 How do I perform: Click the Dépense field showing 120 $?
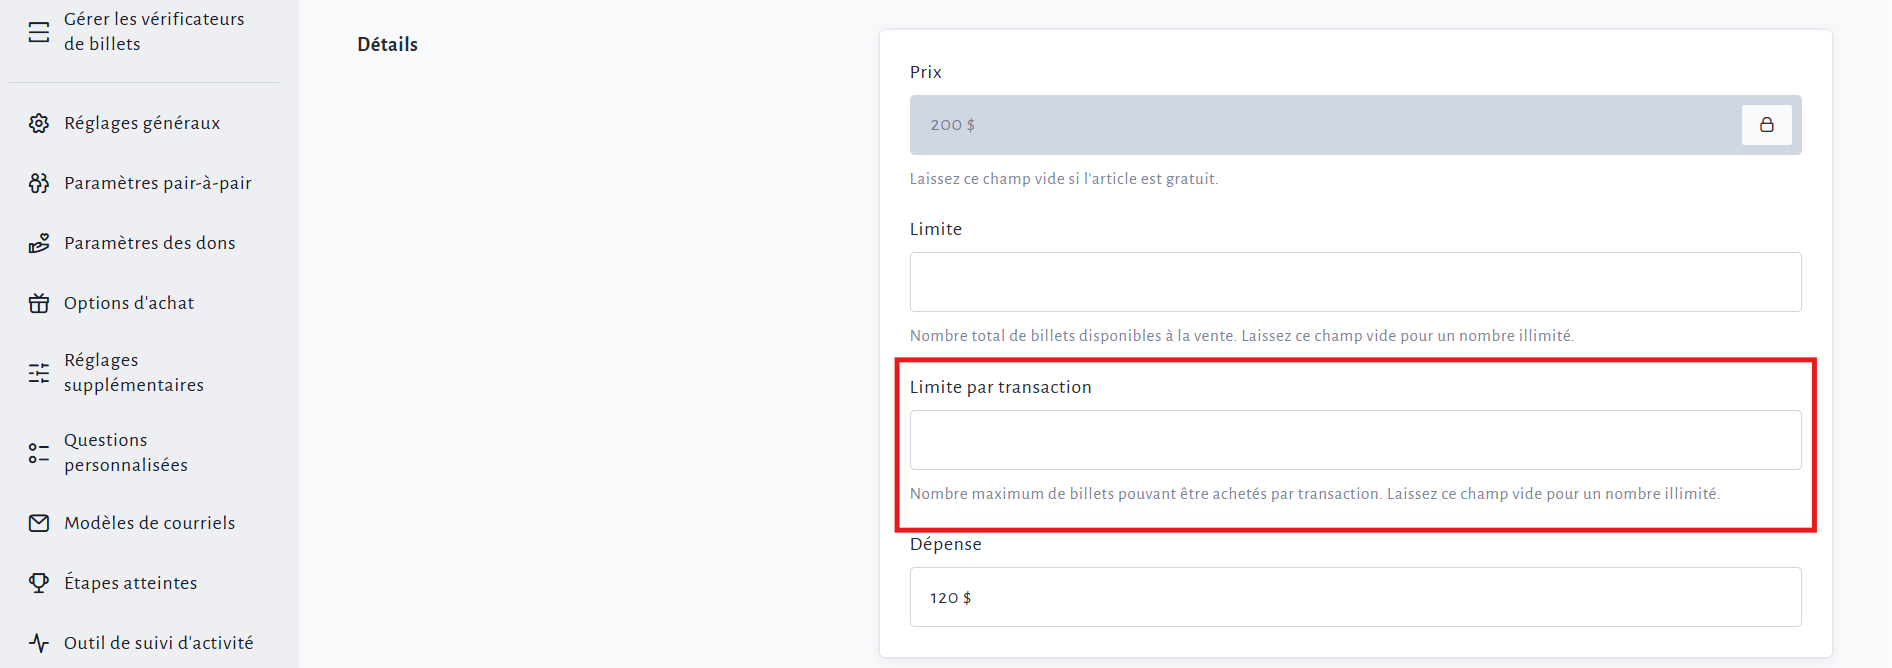(x=1355, y=597)
